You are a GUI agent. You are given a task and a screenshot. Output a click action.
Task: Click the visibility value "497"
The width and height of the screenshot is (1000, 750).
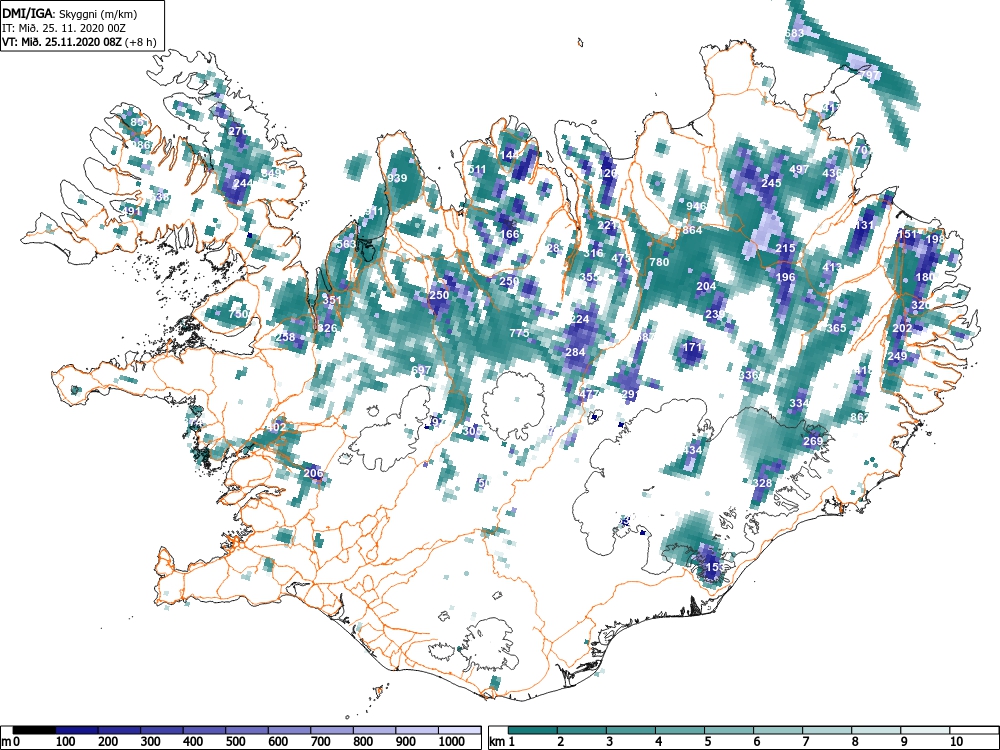pos(799,169)
